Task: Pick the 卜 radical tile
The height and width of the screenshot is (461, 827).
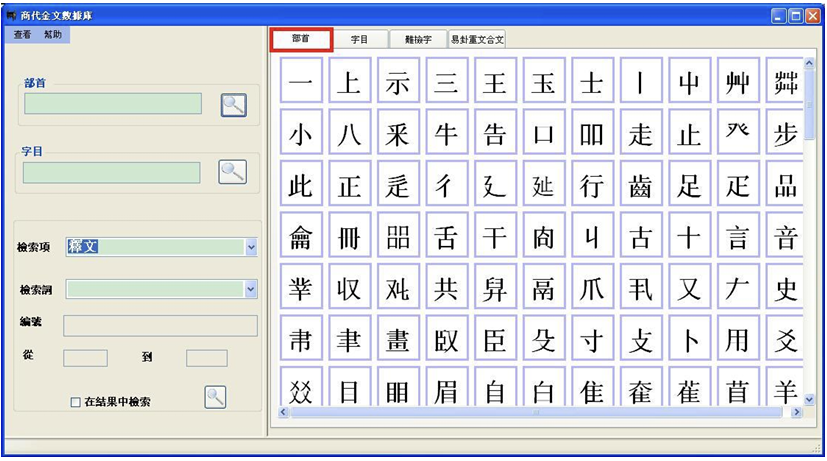Action: (689, 338)
